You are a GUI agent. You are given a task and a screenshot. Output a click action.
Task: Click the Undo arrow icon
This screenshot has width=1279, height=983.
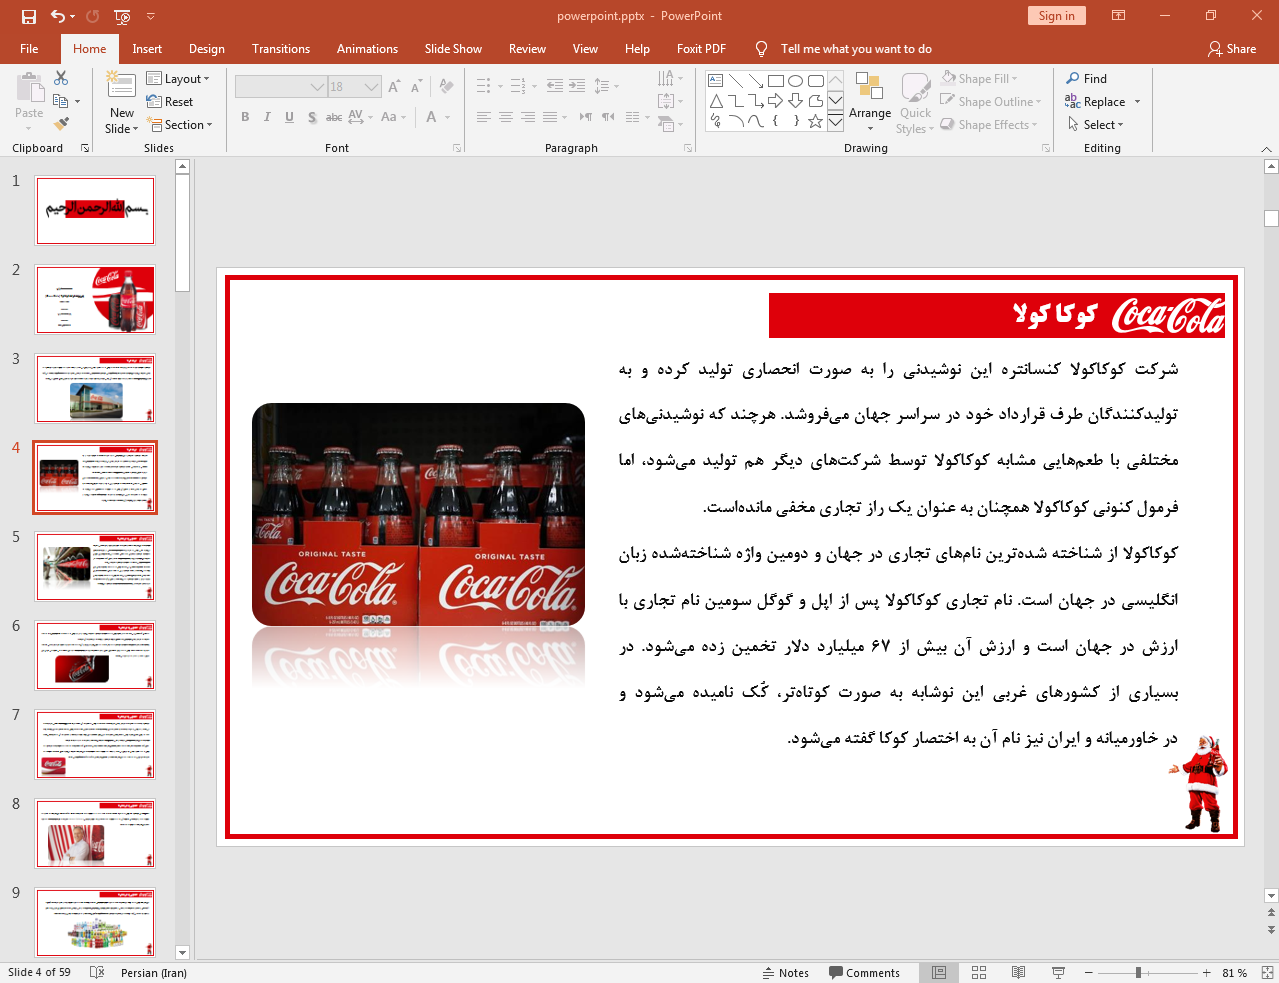[x=58, y=16]
